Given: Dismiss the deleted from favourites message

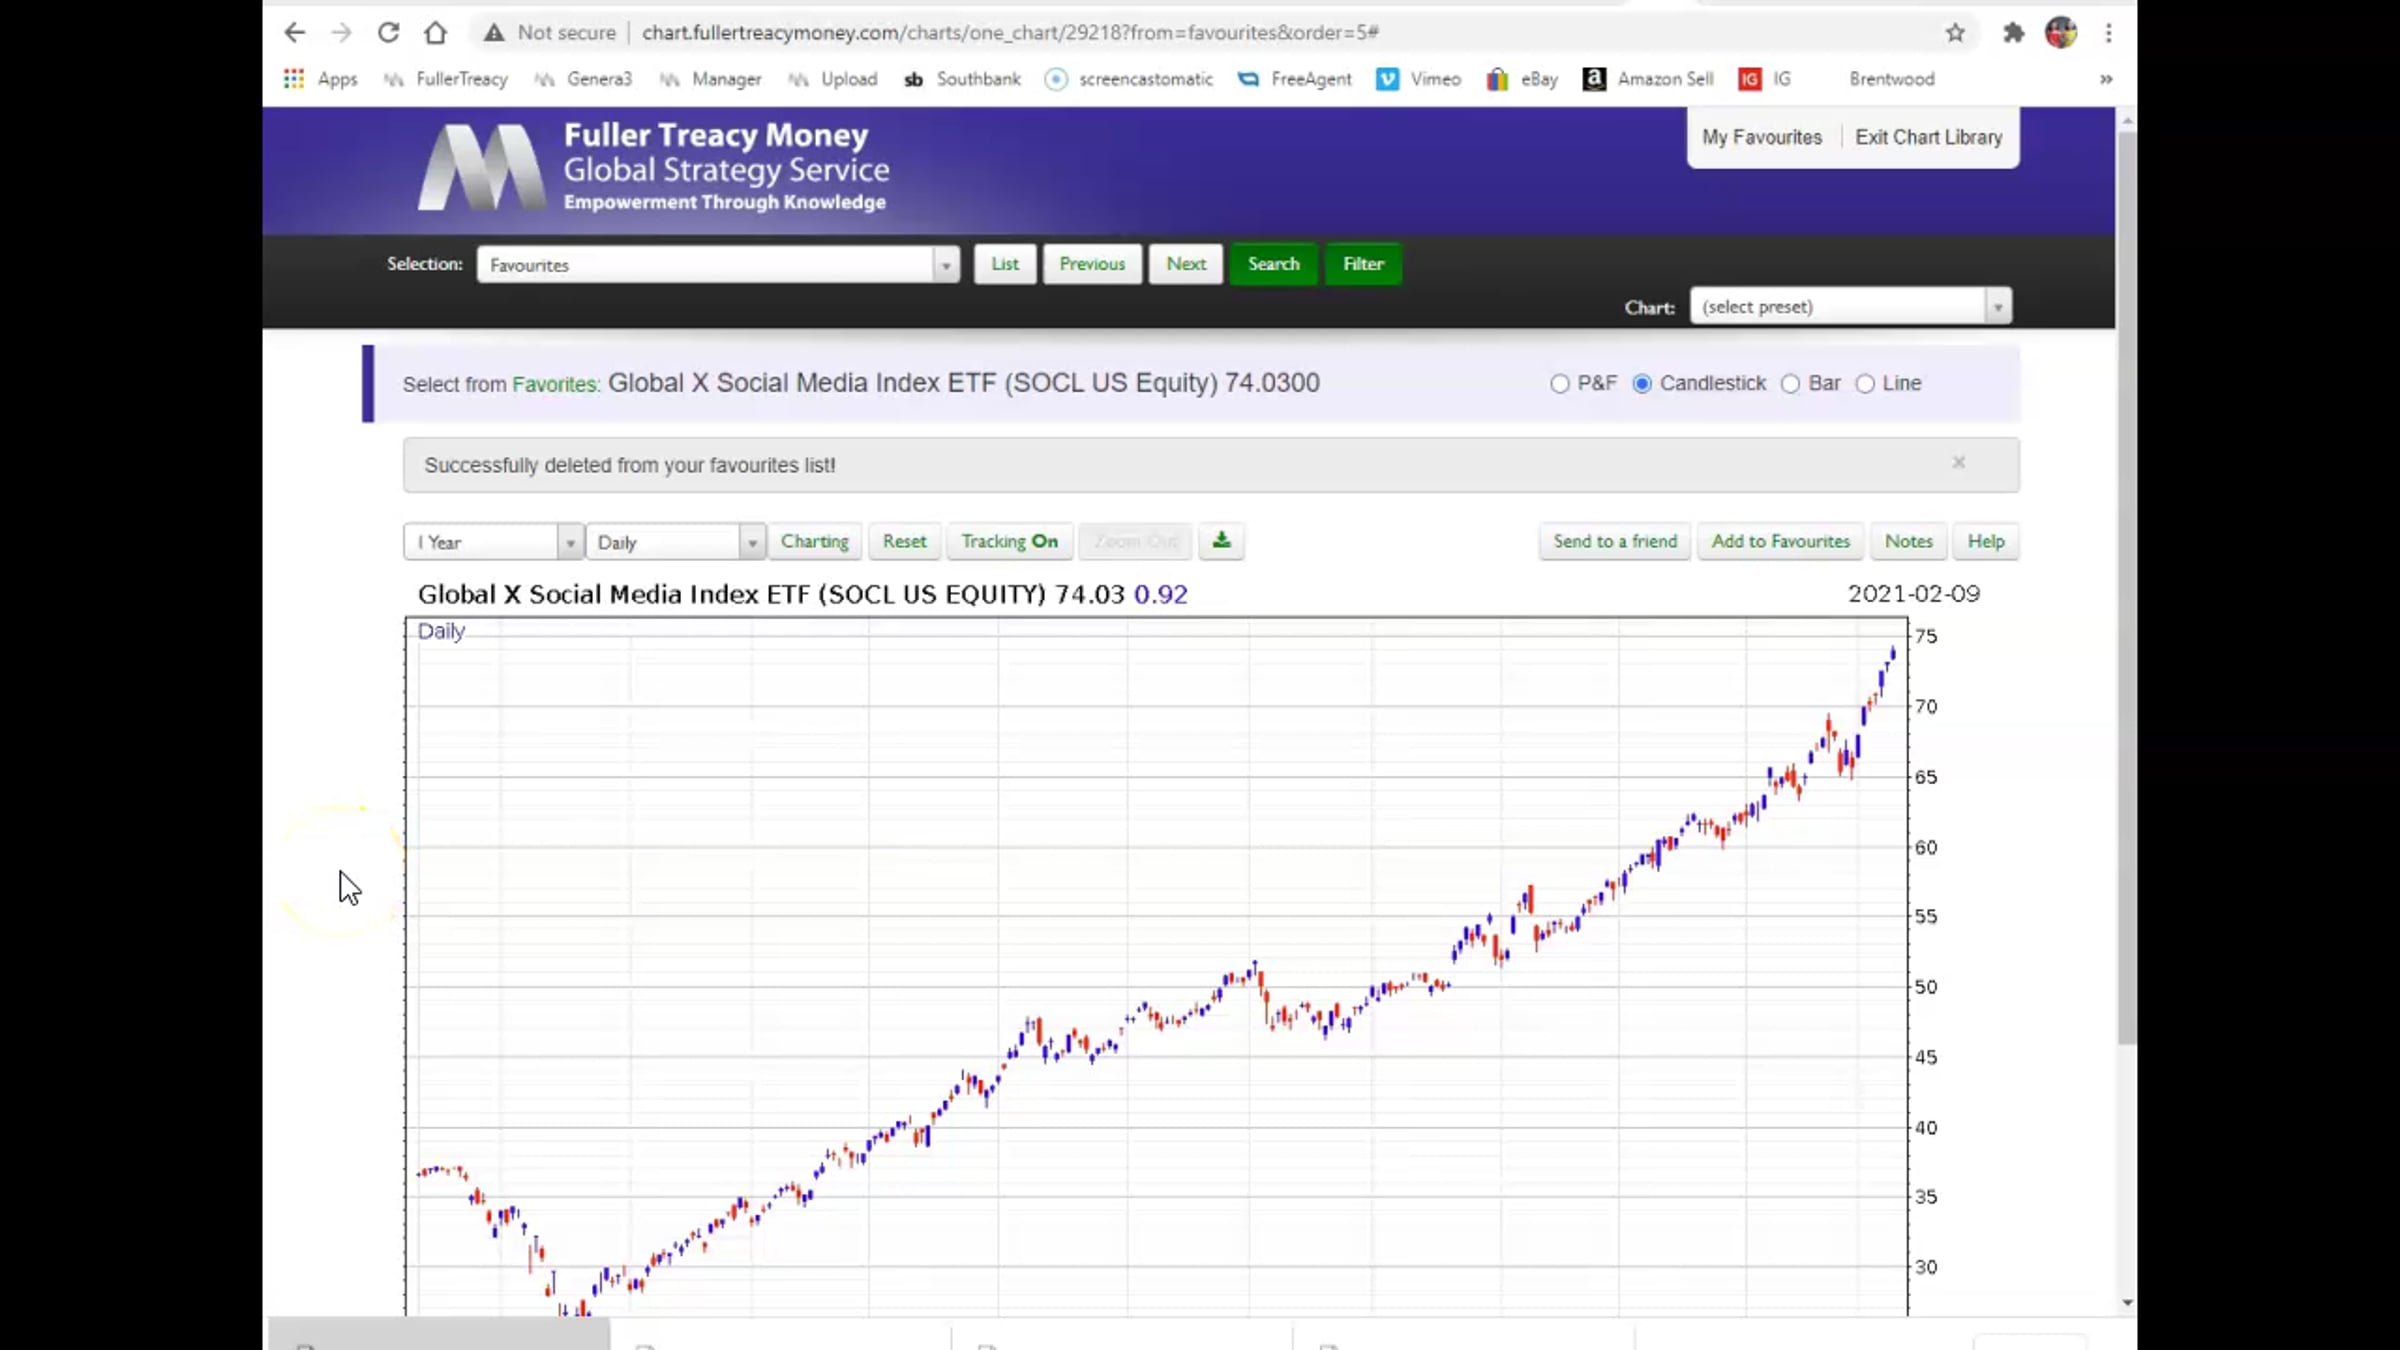Looking at the screenshot, I should [1959, 462].
